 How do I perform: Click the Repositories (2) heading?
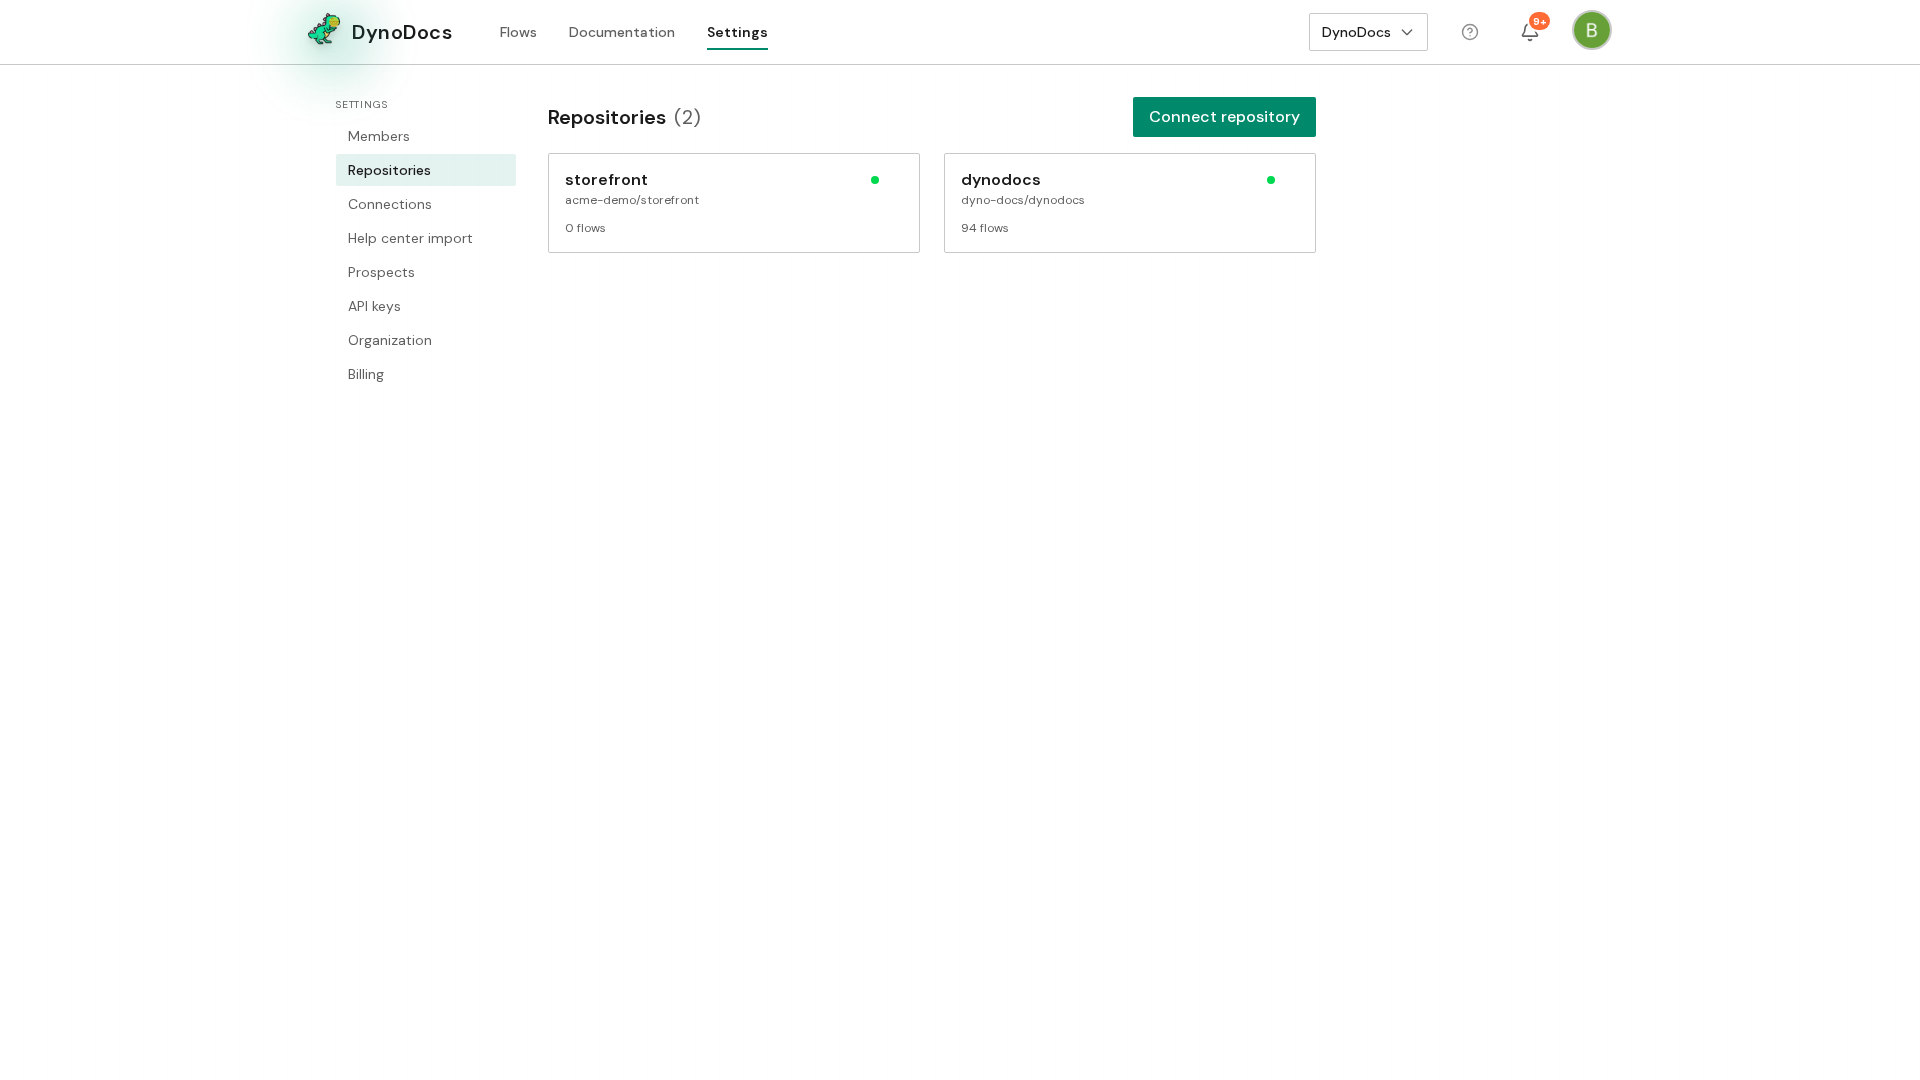point(624,117)
